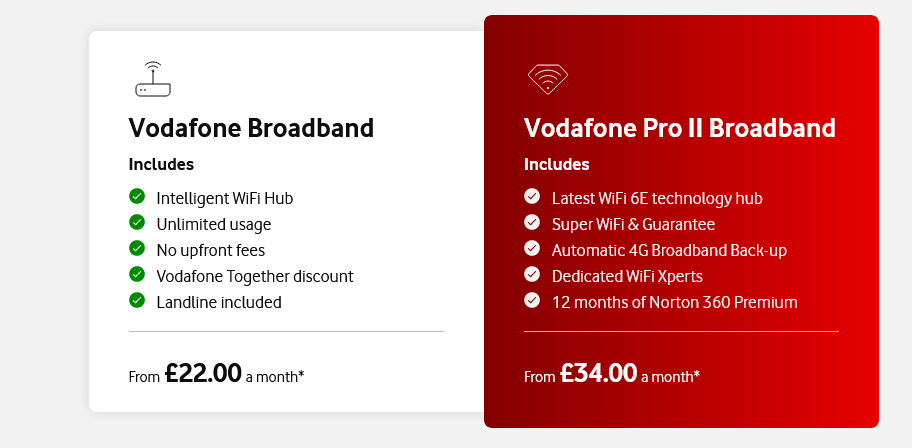Click the Vodafone Together discount text

(255, 276)
